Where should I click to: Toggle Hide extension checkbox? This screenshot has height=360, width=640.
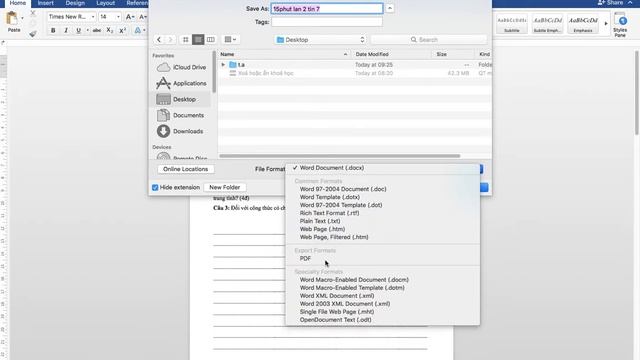click(x=155, y=187)
